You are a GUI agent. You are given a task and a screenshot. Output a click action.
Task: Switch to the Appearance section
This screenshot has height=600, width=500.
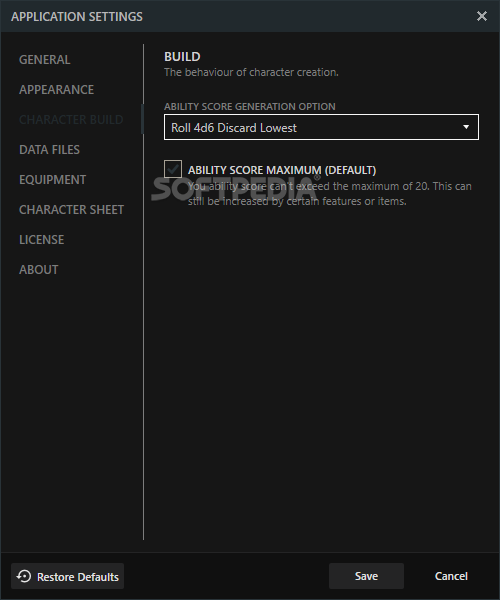pos(57,90)
